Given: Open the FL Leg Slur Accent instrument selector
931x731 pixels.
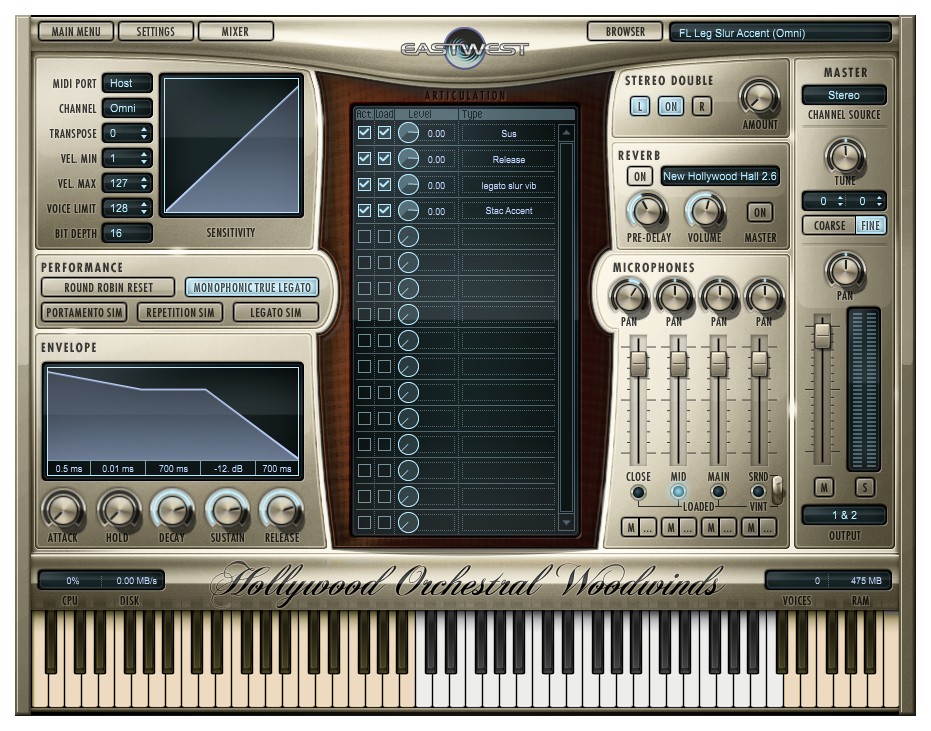Looking at the screenshot, I should pos(780,33).
